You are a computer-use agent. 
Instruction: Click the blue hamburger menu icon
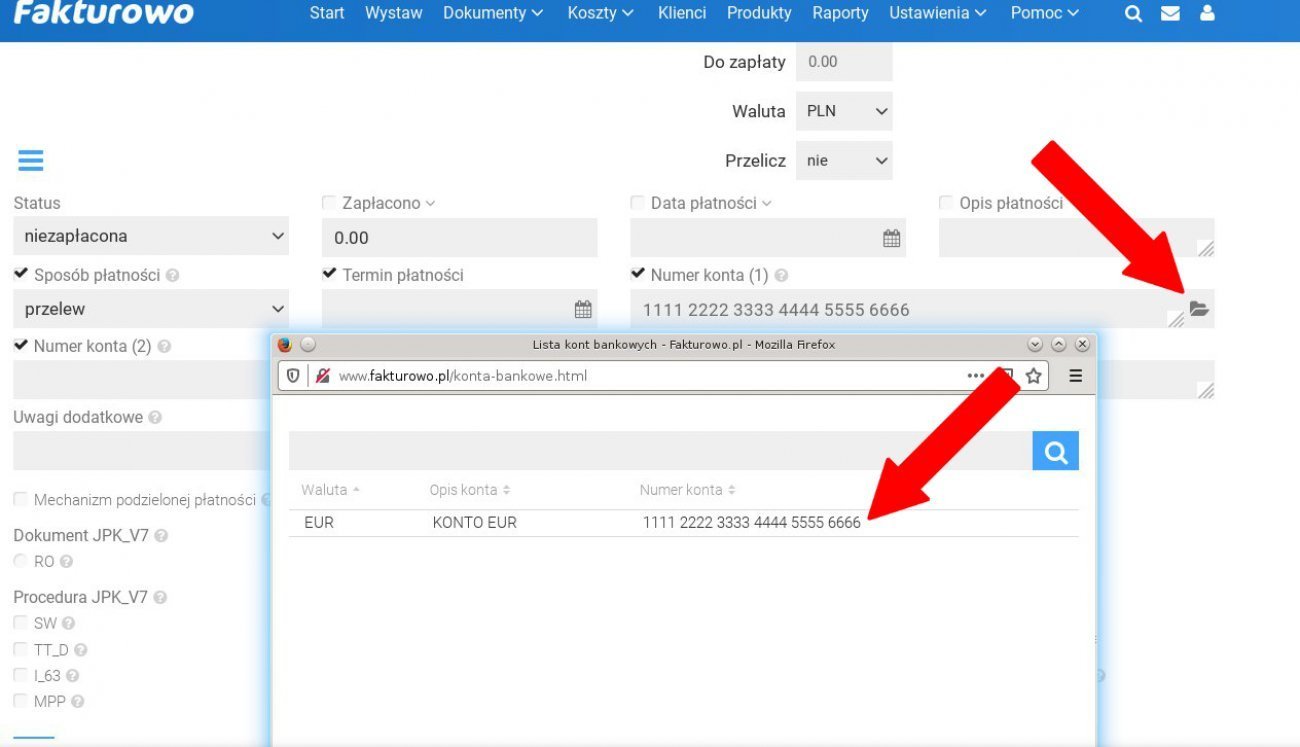click(x=30, y=161)
